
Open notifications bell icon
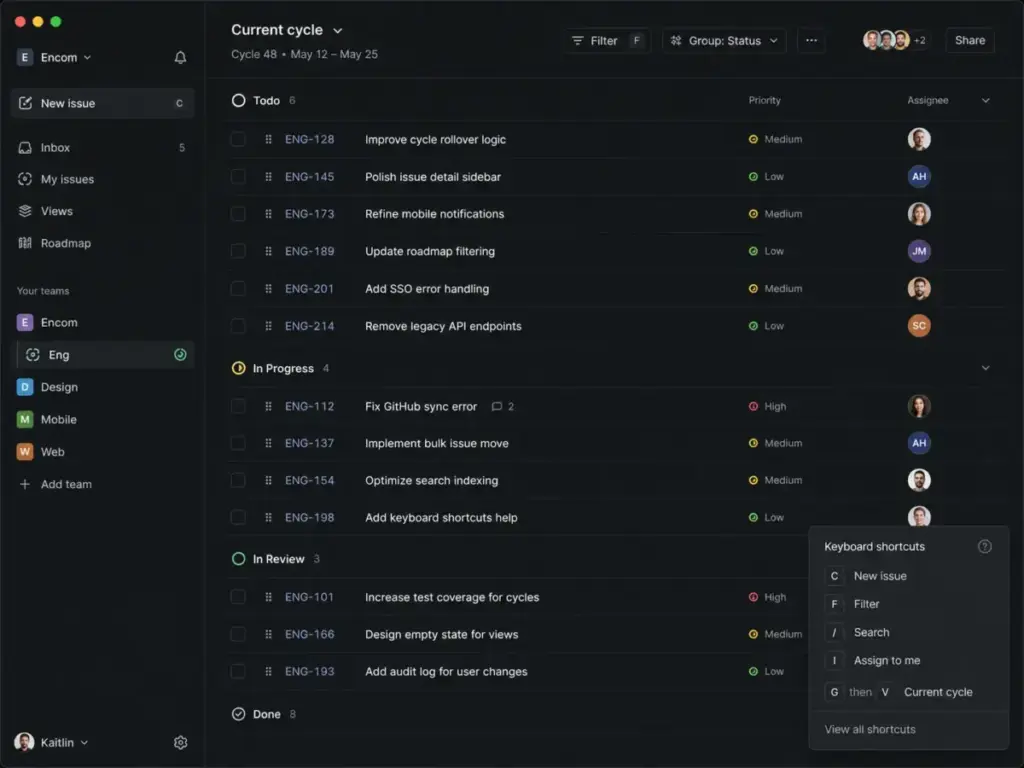tap(180, 57)
